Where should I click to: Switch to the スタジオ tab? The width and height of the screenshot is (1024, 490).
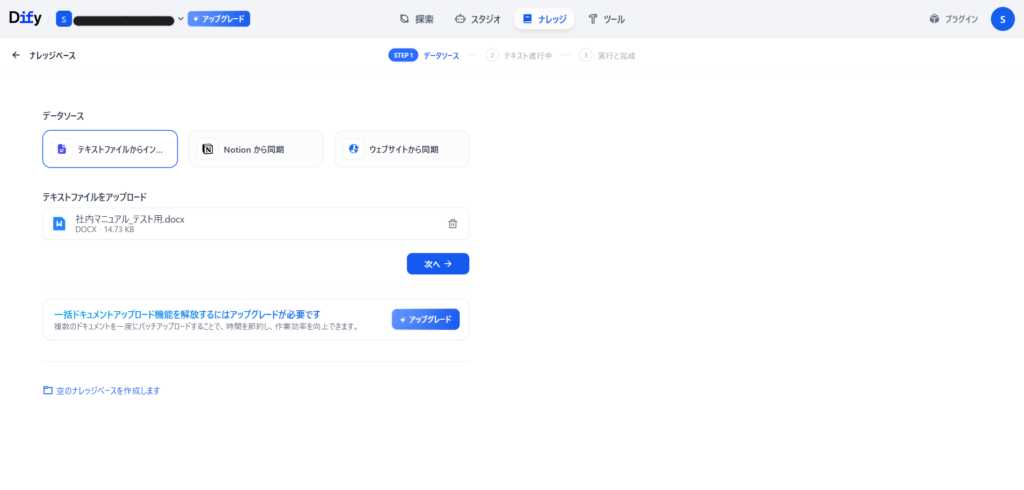tap(477, 19)
